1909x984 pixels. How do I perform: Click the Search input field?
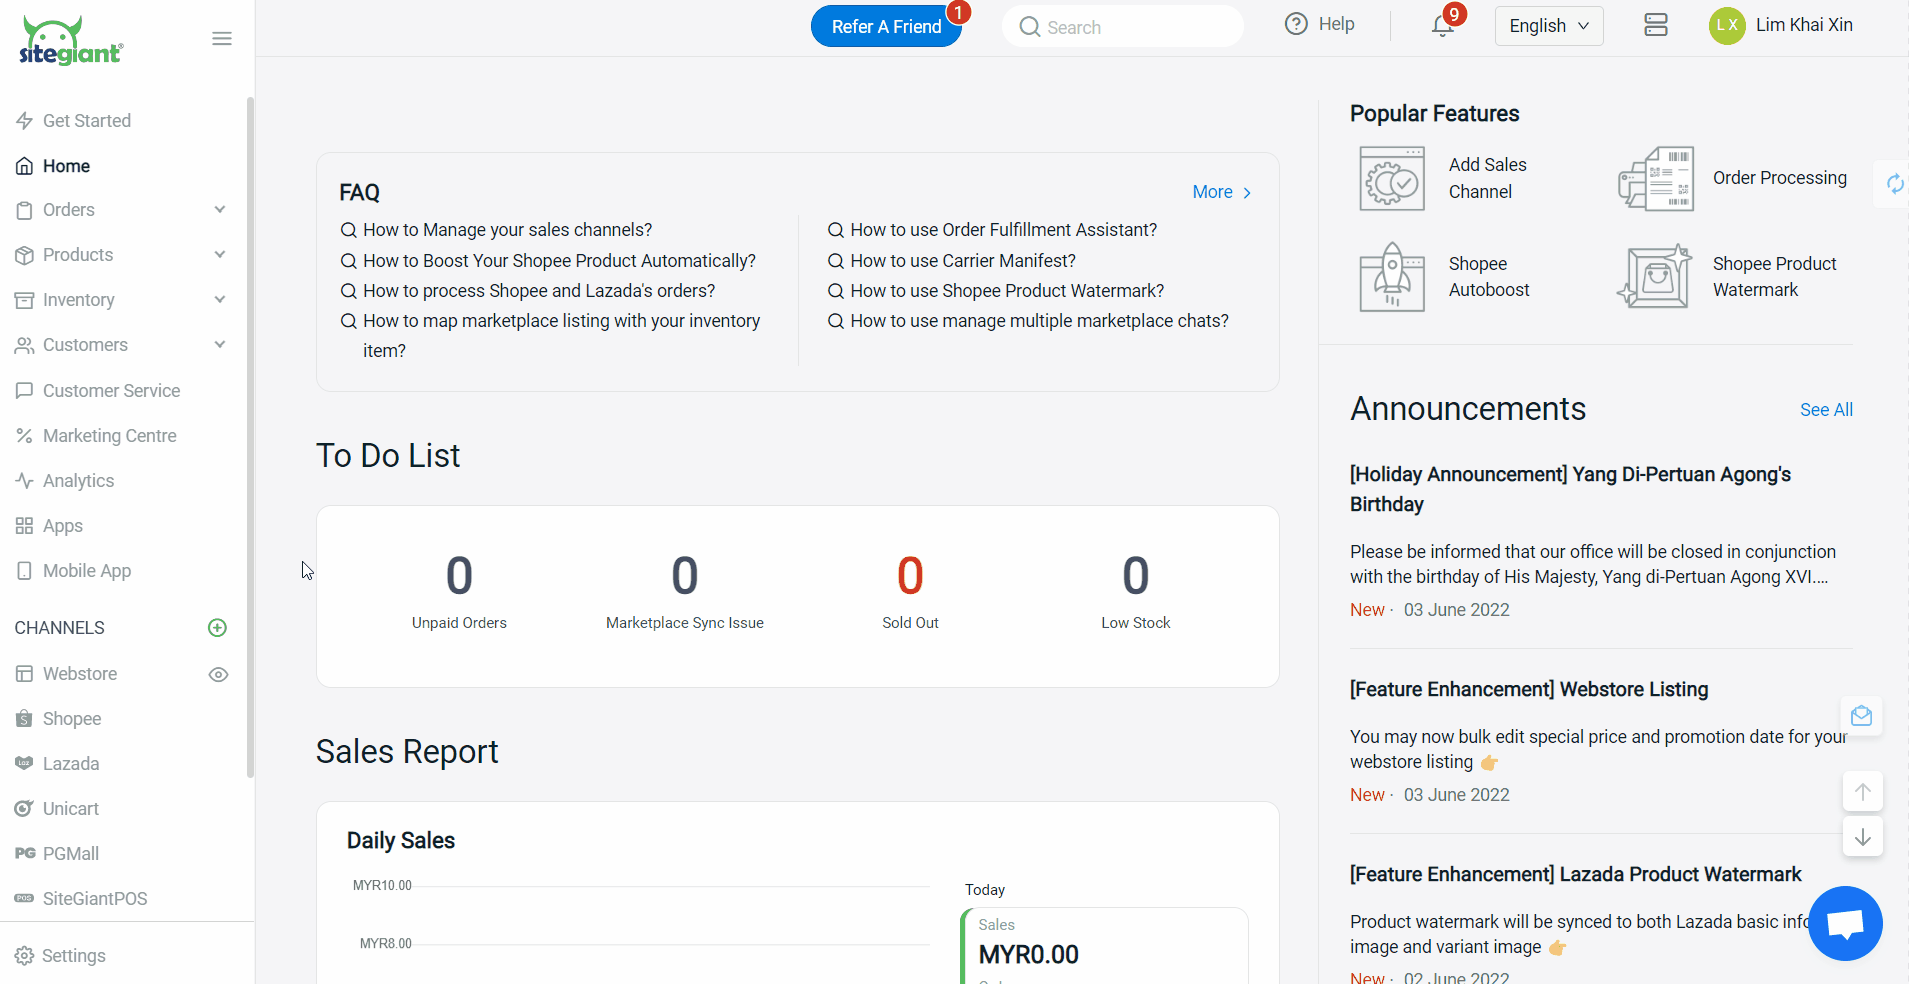tap(1123, 27)
